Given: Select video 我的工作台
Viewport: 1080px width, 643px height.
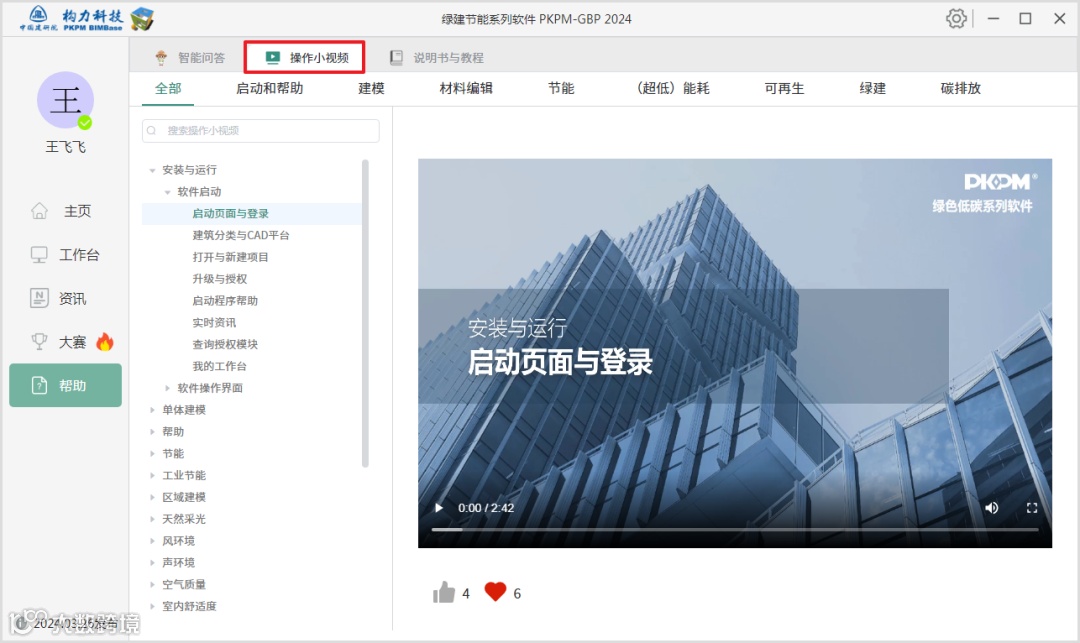Looking at the screenshot, I should 219,366.
